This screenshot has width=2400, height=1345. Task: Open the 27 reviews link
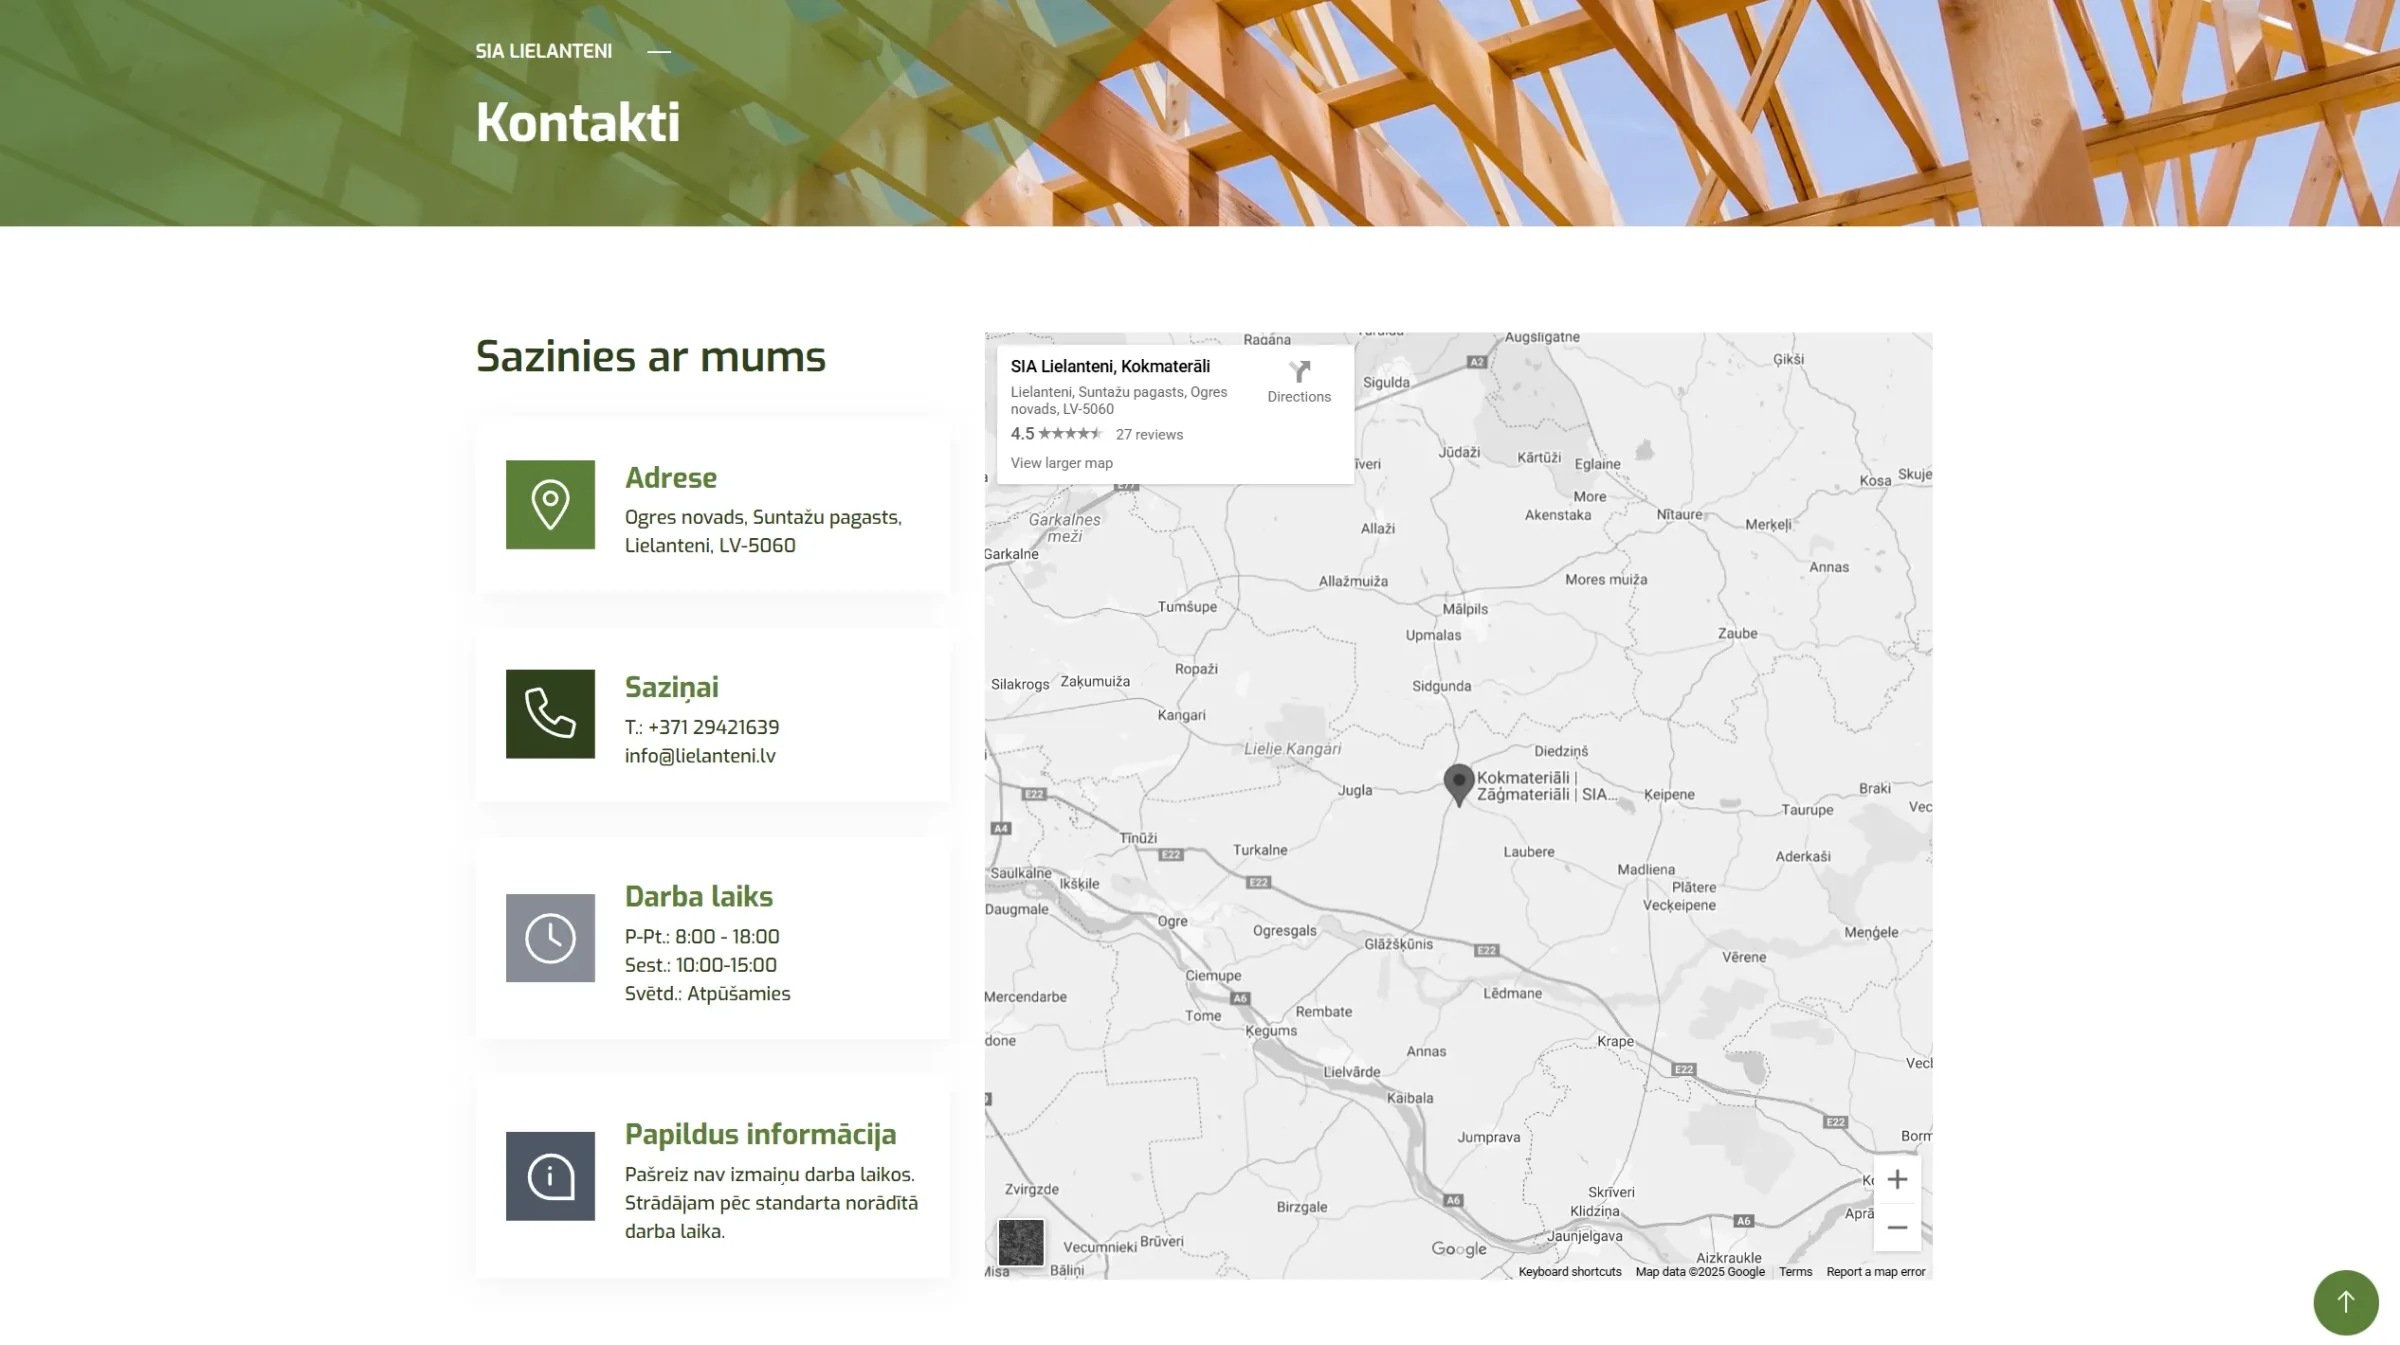tap(1149, 434)
